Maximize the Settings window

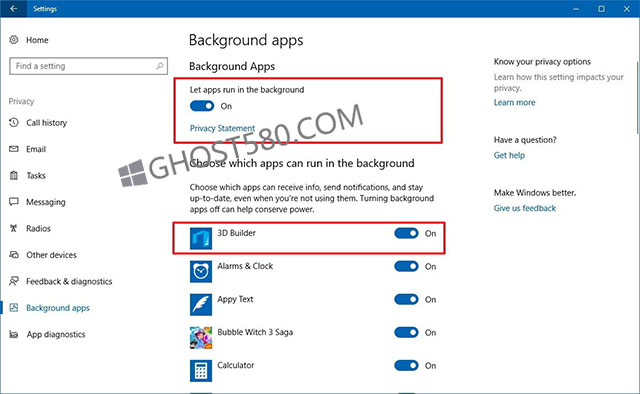pyautogui.click(x=601, y=9)
